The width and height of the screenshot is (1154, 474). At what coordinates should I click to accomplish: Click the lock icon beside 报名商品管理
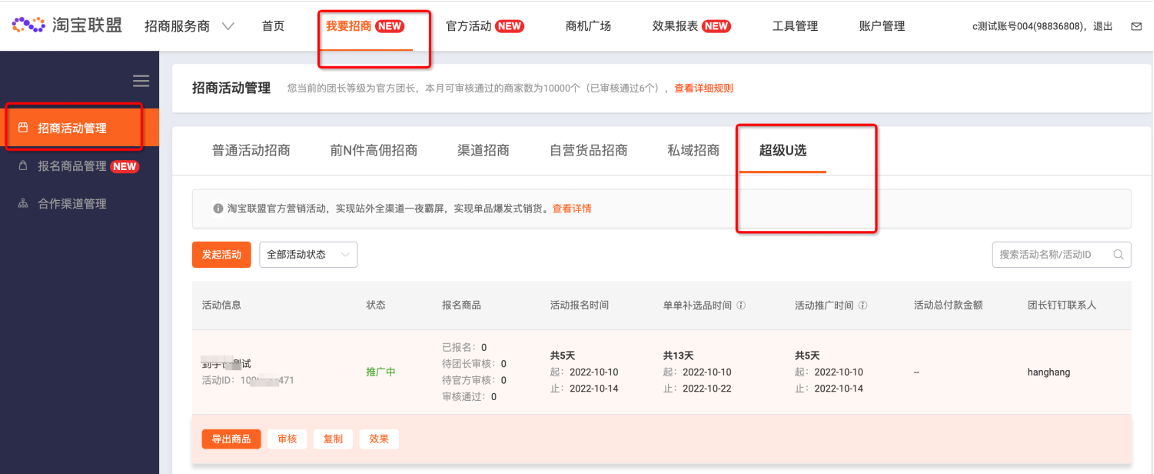(24, 166)
